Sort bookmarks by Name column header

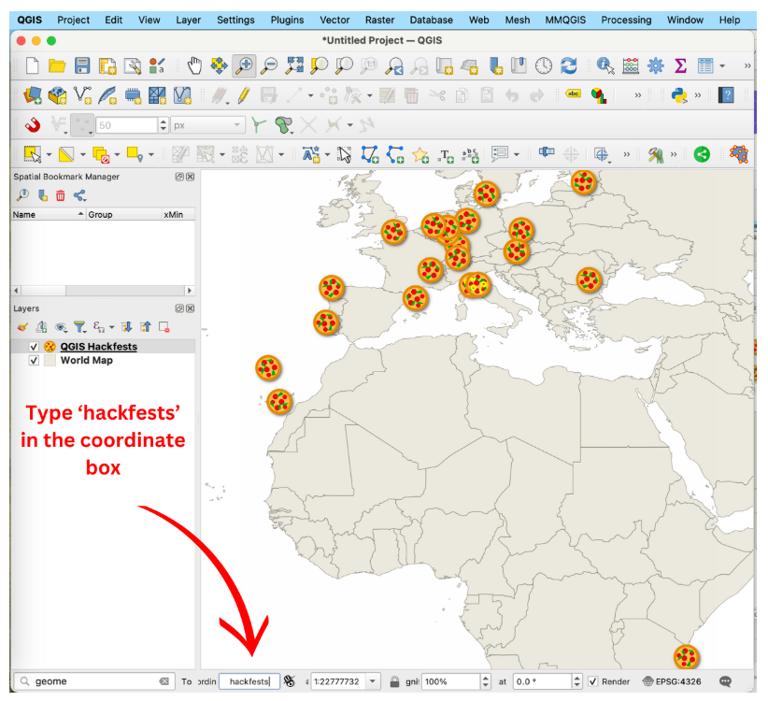[48, 215]
